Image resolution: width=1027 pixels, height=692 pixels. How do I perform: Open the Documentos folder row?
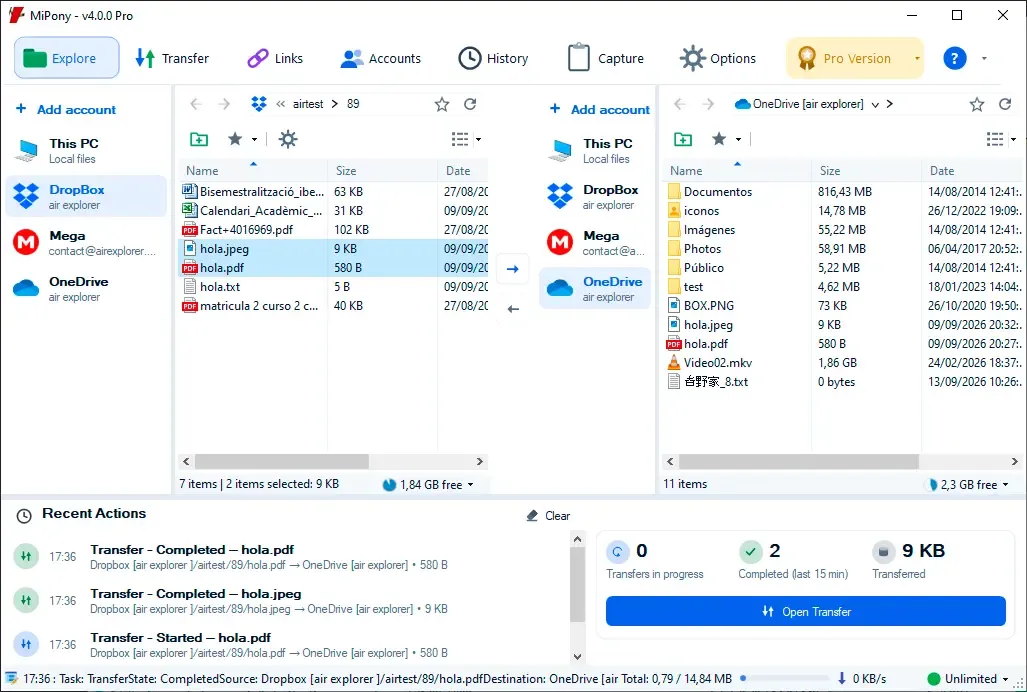tap(844, 192)
